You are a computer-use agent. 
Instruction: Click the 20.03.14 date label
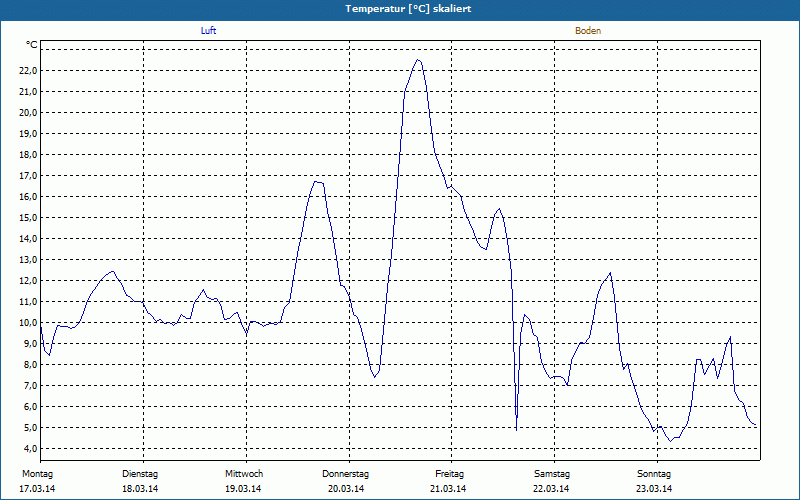(x=346, y=489)
